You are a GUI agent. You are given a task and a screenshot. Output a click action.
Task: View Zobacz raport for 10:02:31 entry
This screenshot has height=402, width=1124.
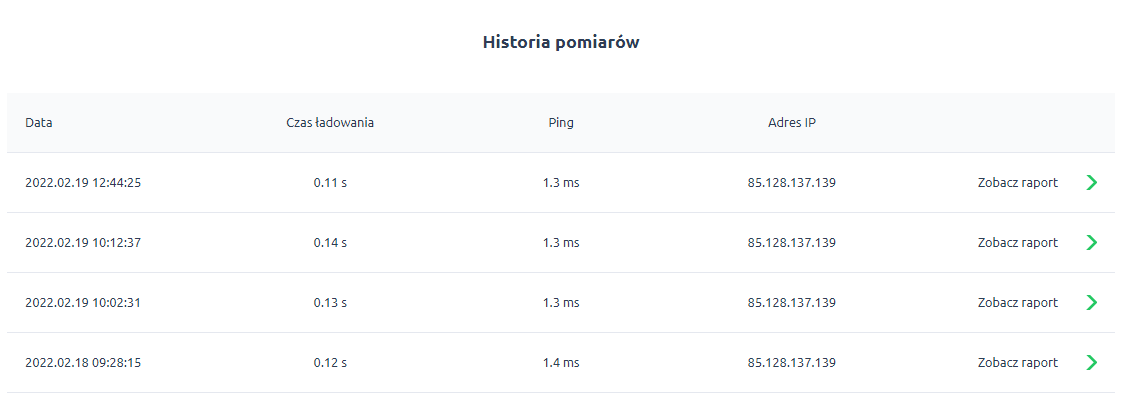(x=1017, y=303)
